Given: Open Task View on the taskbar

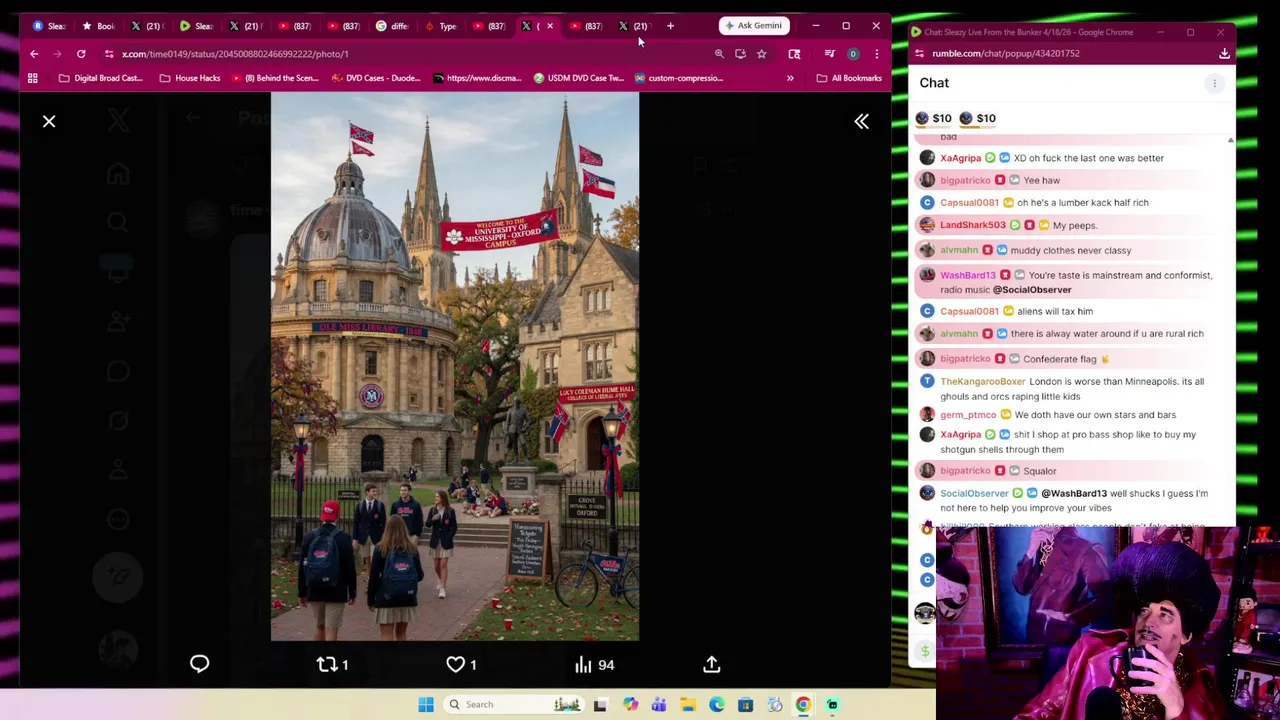Looking at the screenshot, I should click(x=600, y=704).
